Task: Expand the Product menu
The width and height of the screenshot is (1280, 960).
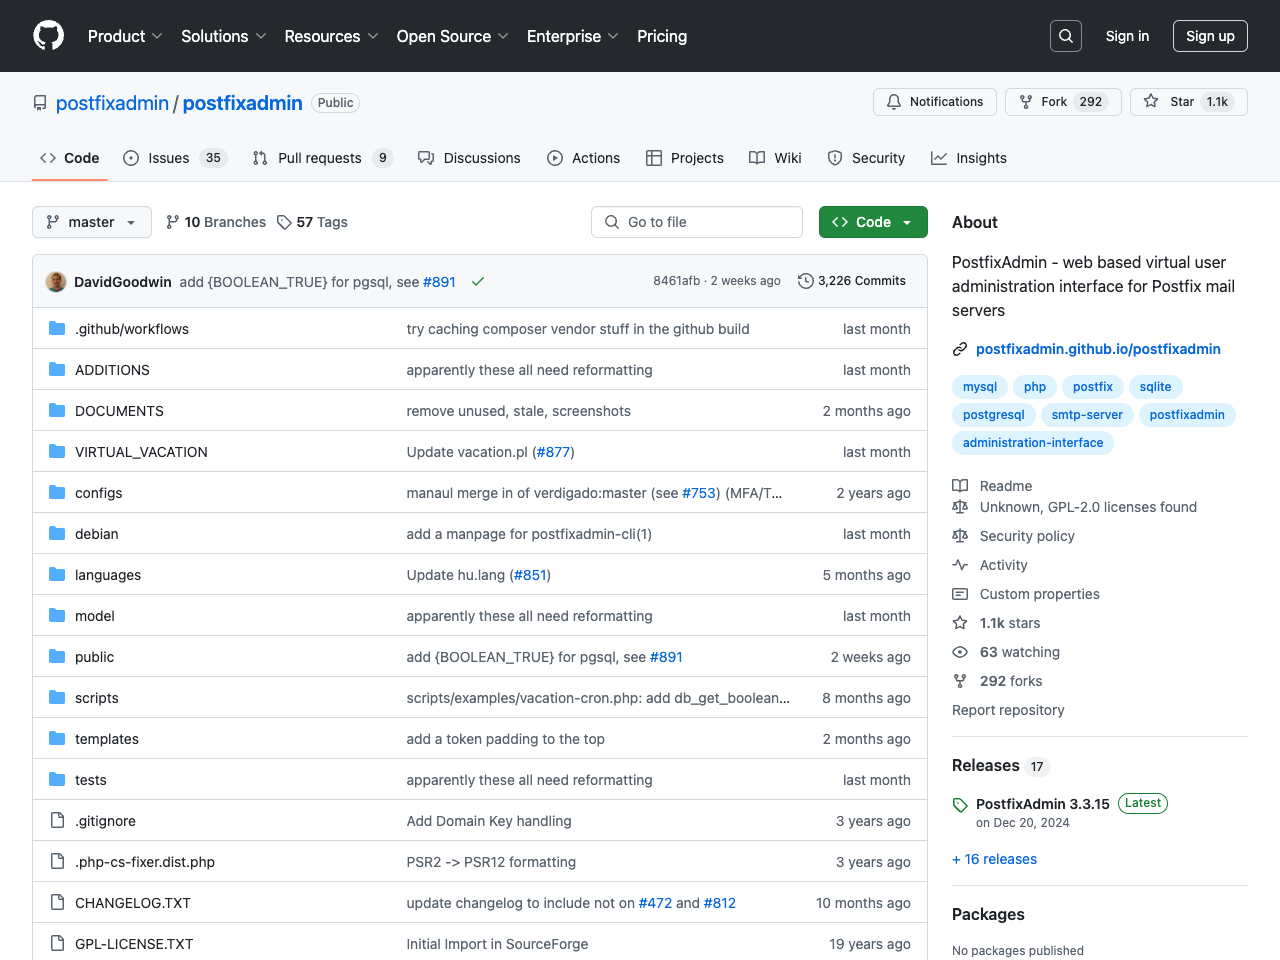Action: pos(125,36)
